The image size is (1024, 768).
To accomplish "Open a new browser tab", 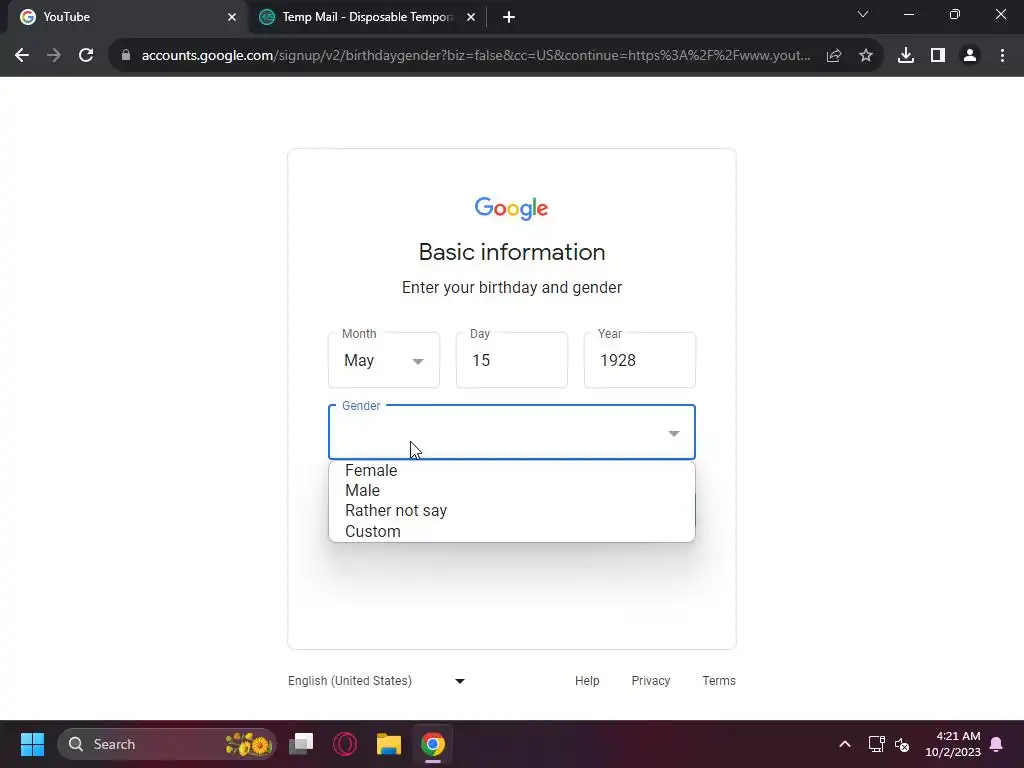I will pyautogui.click(x=509, y=17).
